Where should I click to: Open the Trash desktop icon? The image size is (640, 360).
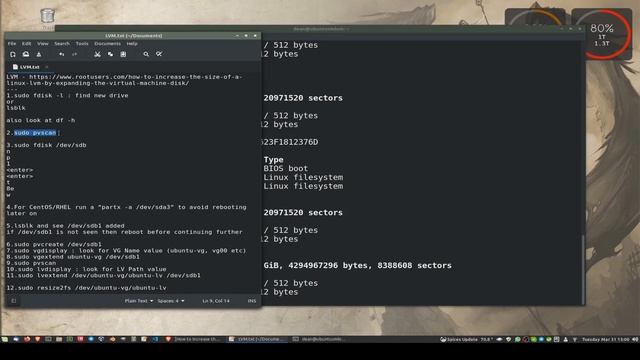coord(48,17)
